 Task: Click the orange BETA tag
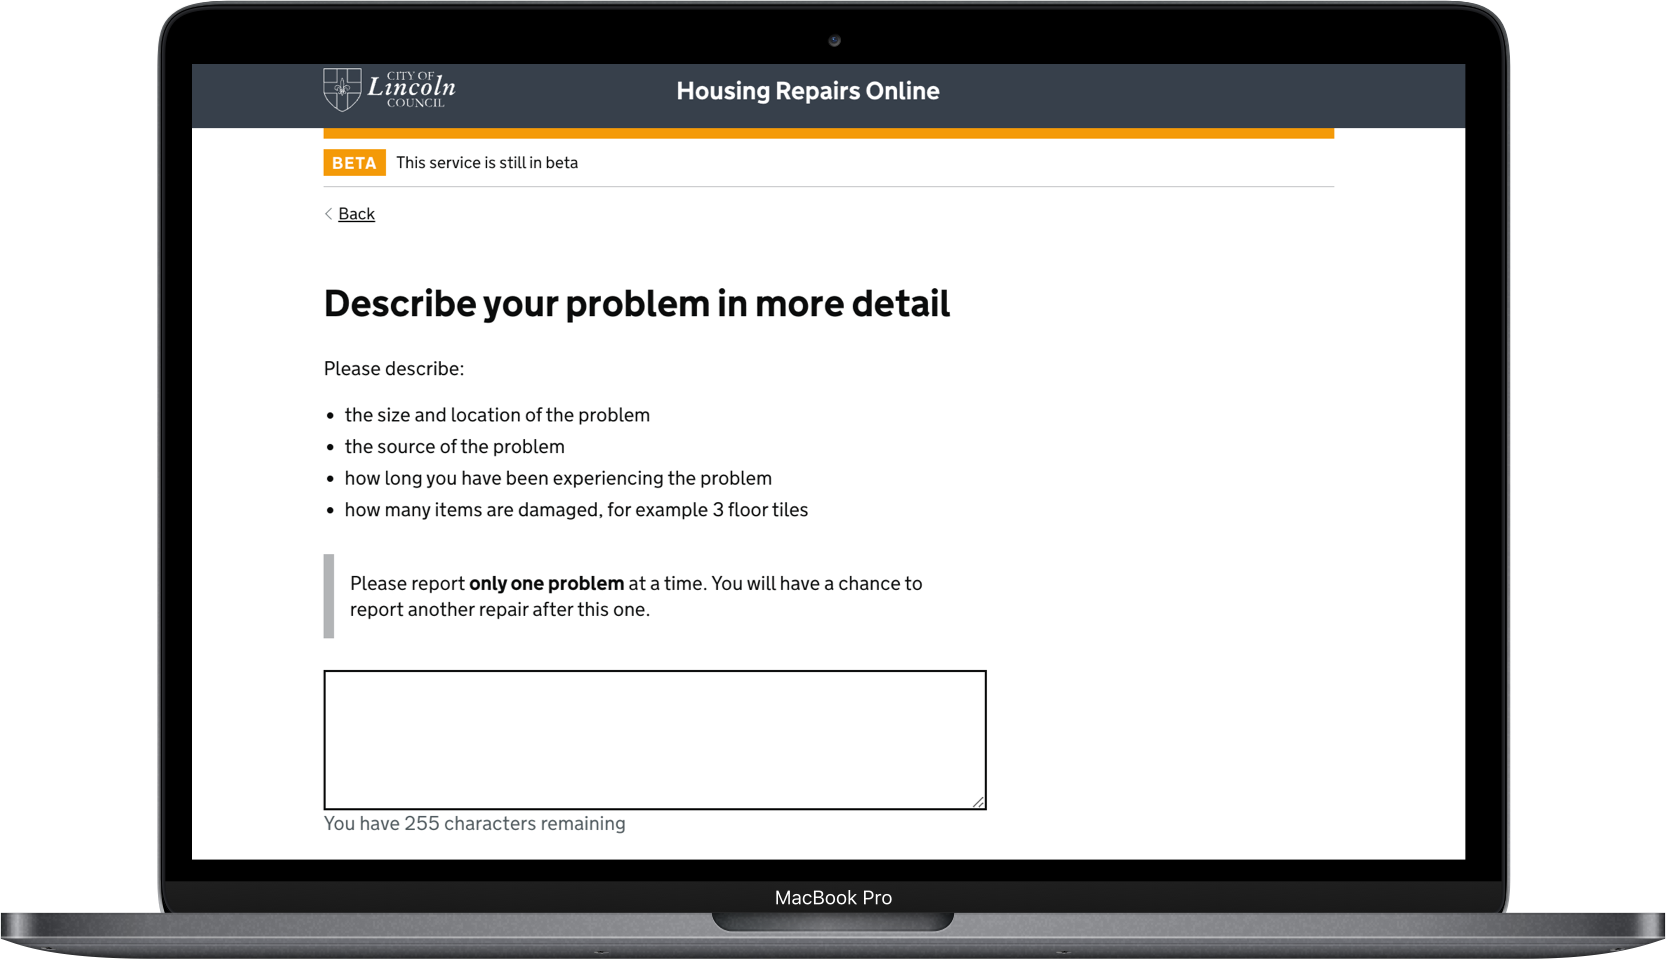tap(354, 163)
